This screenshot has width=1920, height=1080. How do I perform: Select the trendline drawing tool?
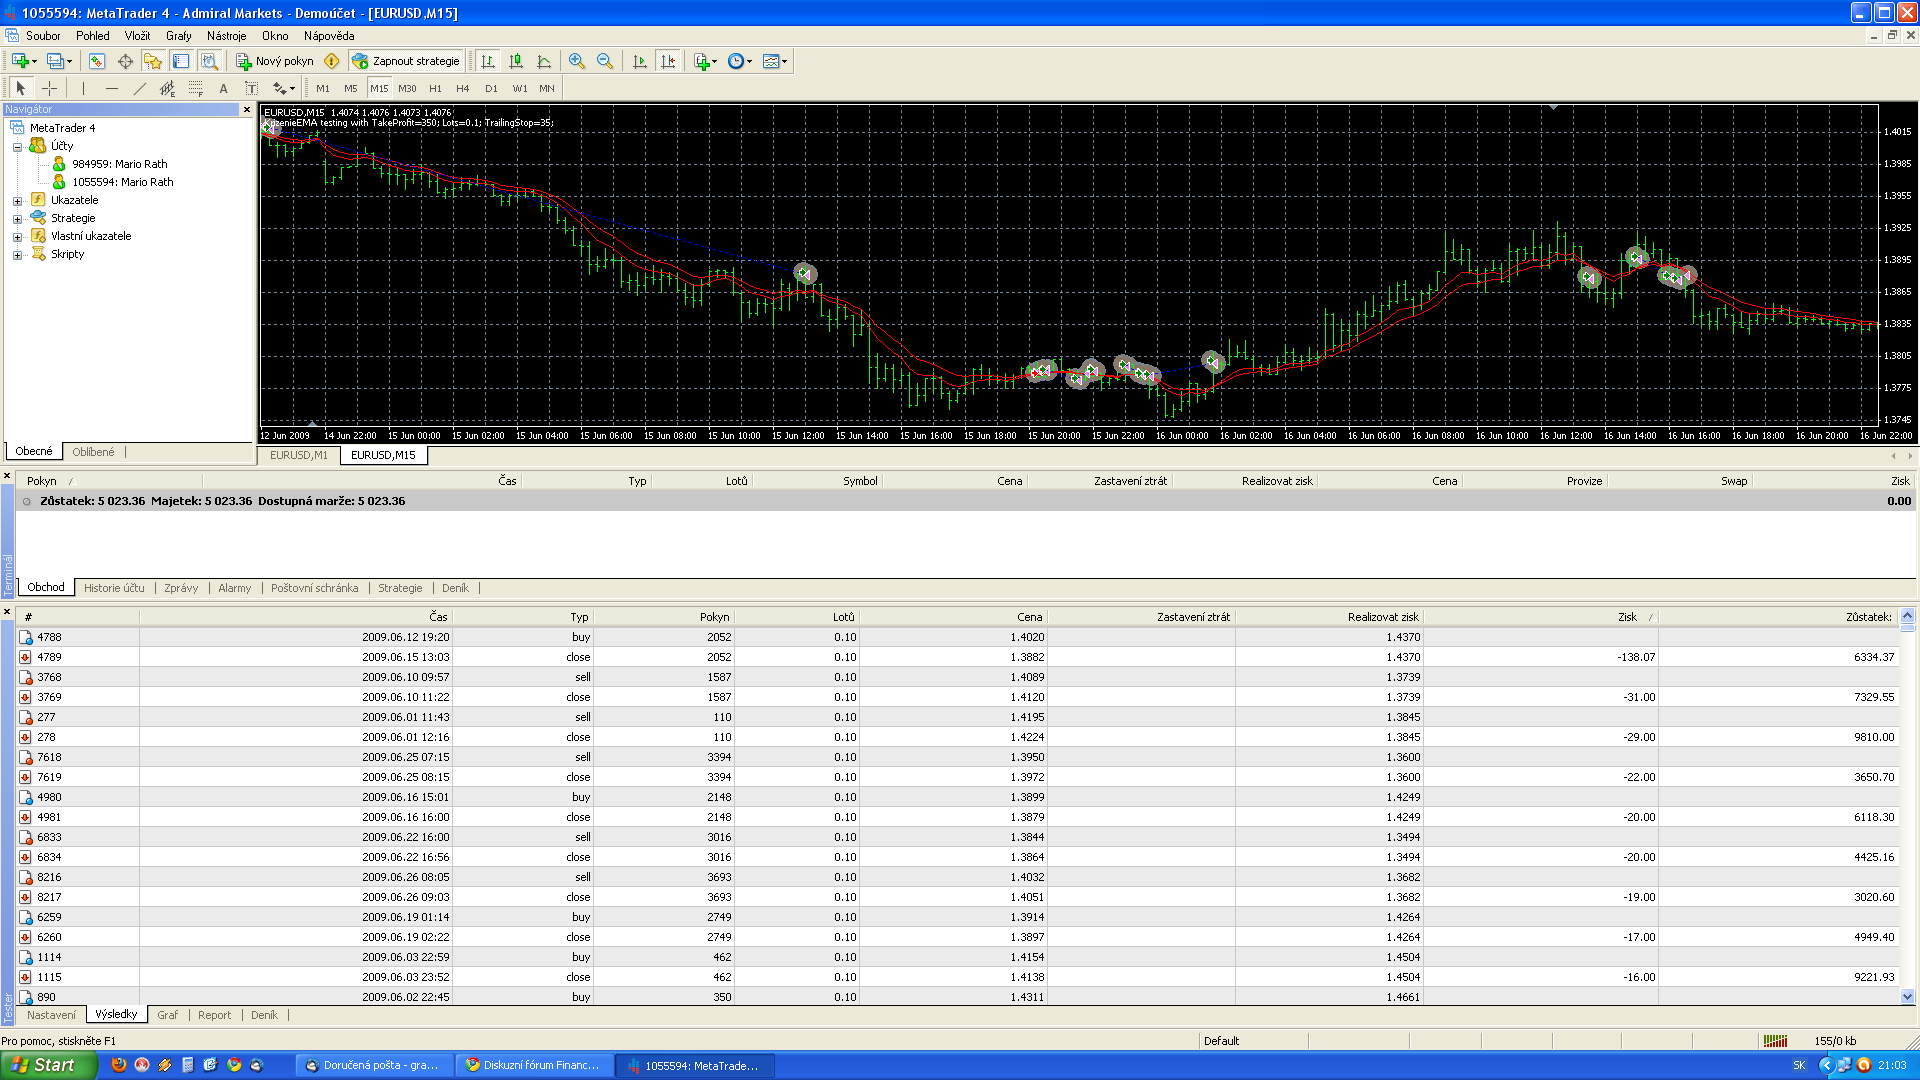[140, 88]
